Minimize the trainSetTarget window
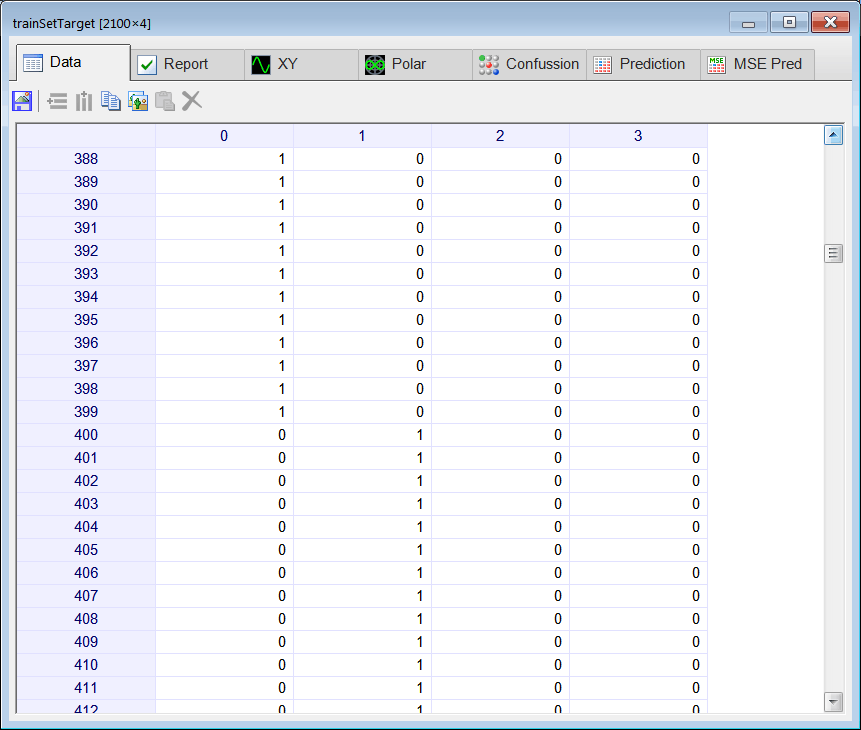This screenshot has width=861, height=730. pos(748,23)
